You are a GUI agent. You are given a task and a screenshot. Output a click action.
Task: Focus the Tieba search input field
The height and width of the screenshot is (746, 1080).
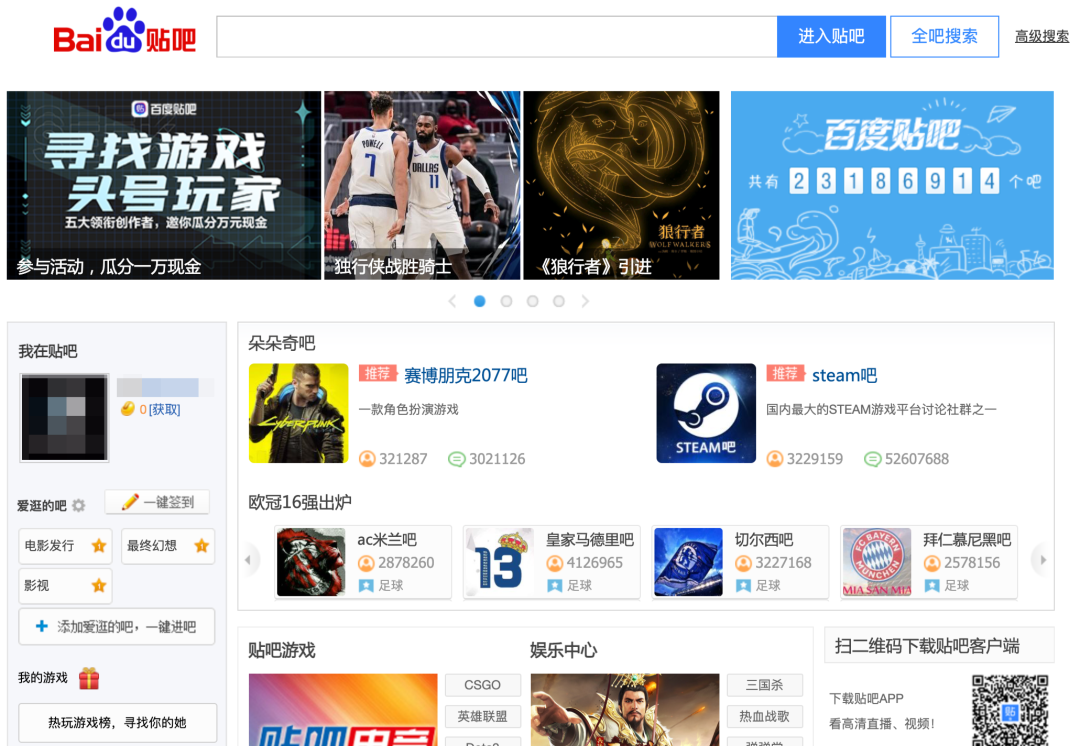(497, 37)
